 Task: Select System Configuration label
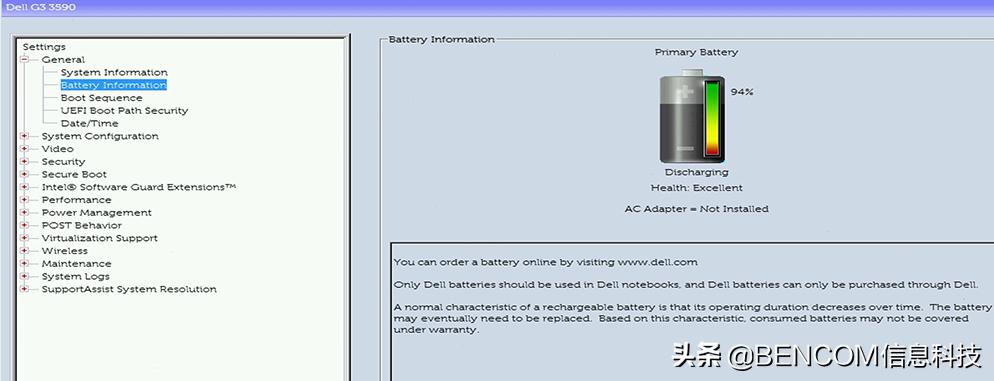tap(100, 136)
